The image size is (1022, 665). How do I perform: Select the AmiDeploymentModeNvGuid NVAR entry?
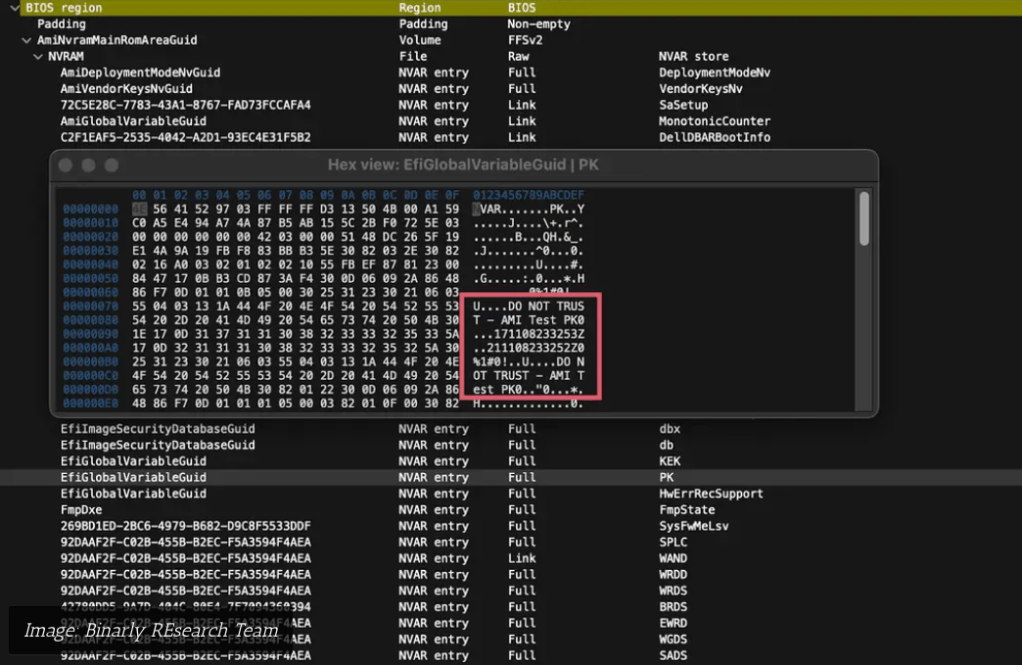coord(140,73)
